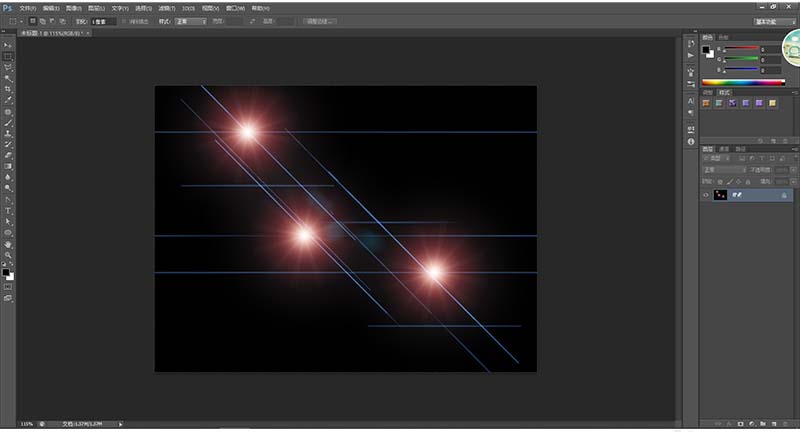
Task: Select the Dodge tool
Action: [8, 189]
